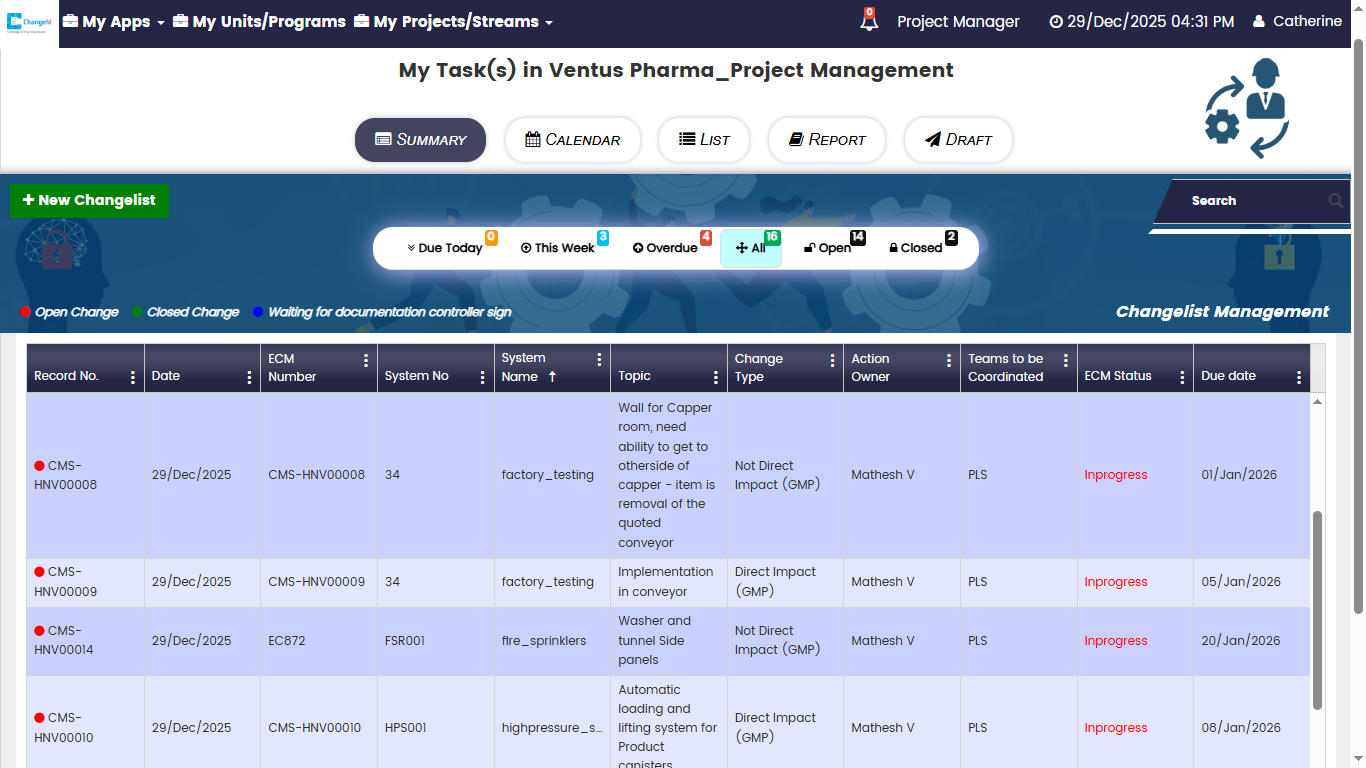This screenshot has width=1366, height=768.
Task: Click Catherine user profile icon
Action: 1259,21
